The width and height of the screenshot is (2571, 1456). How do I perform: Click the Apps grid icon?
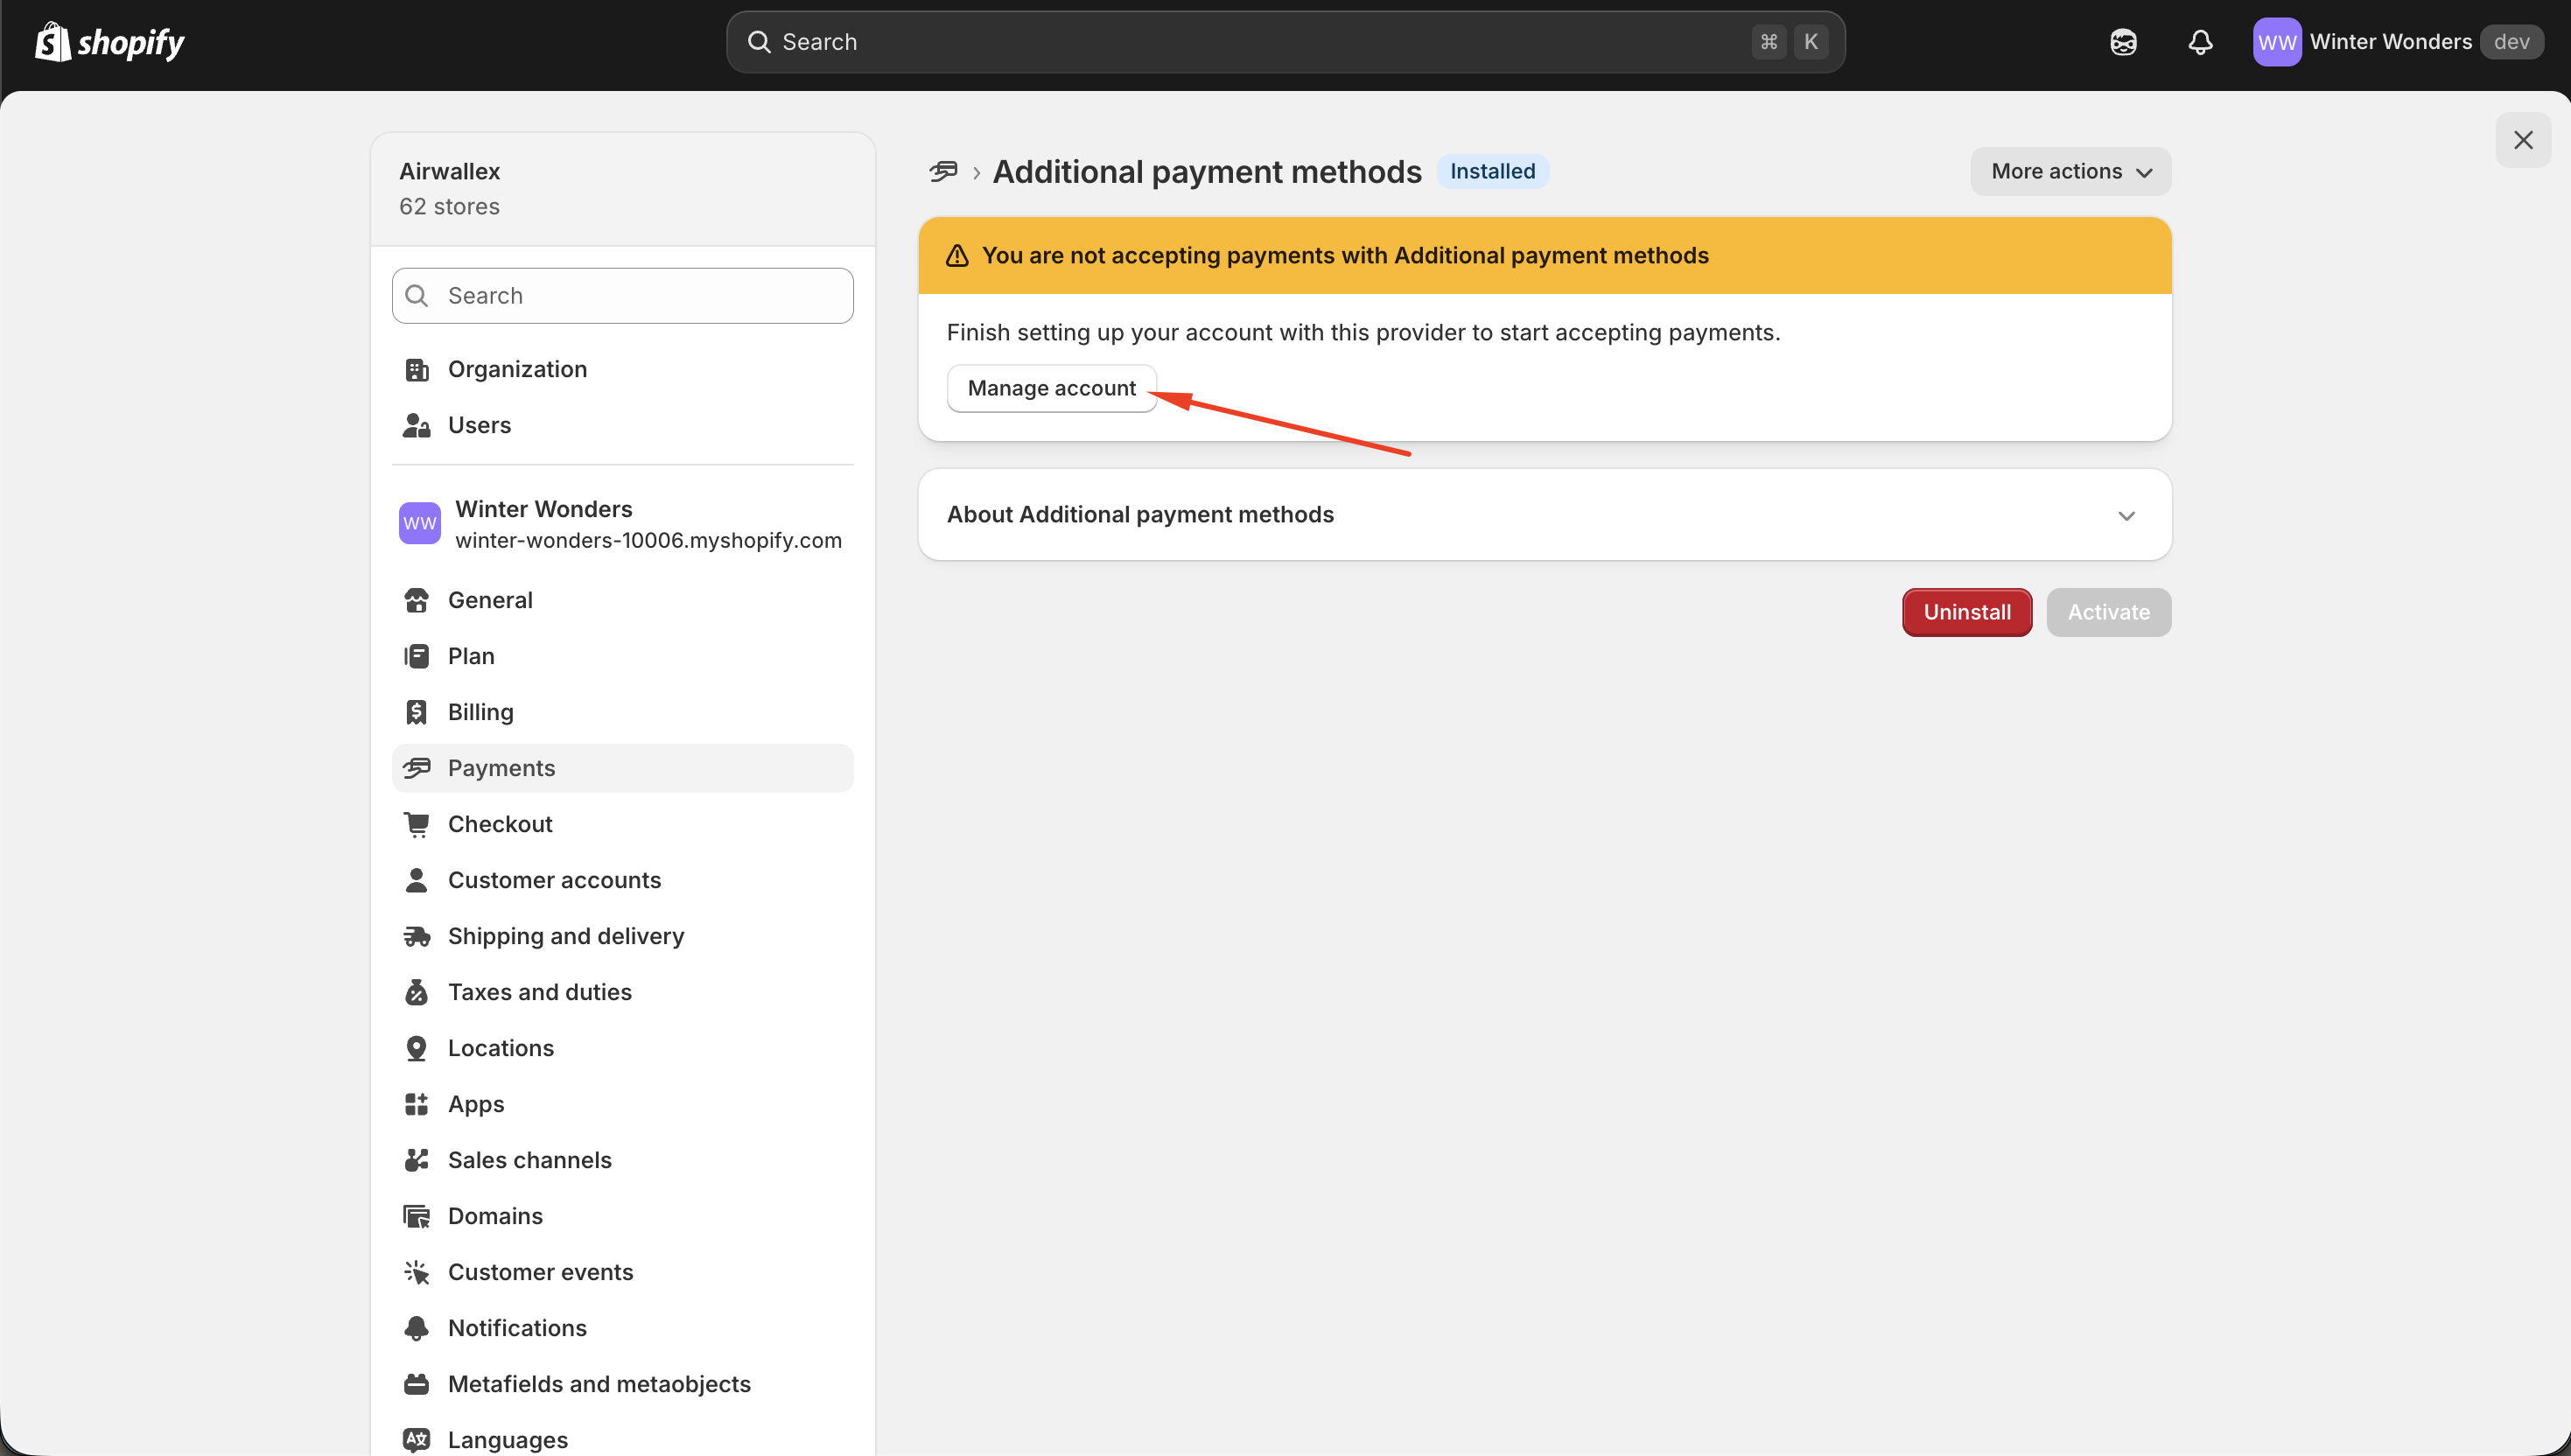416,1105
